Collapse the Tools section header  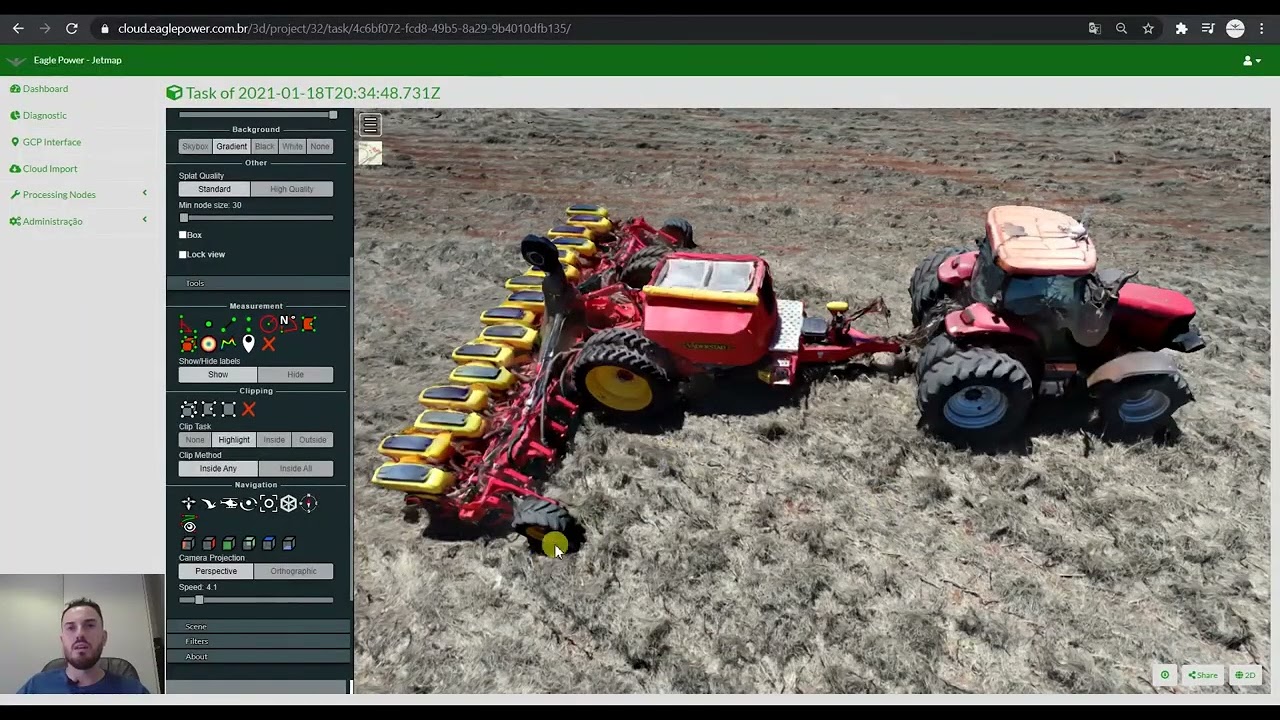[x=258, y=283]
